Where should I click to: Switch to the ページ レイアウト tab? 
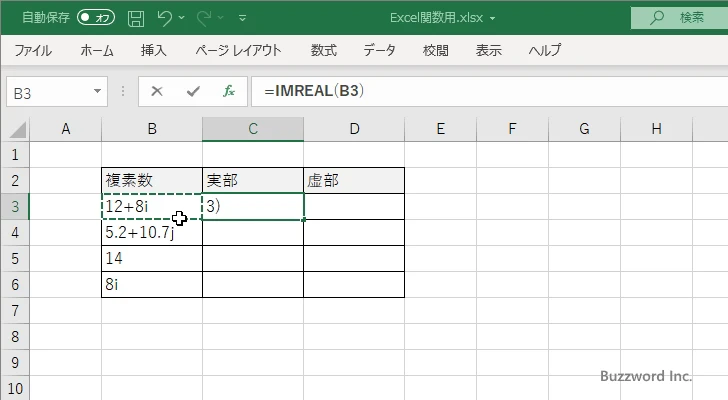pyautogui.click(x=238, y=50)
